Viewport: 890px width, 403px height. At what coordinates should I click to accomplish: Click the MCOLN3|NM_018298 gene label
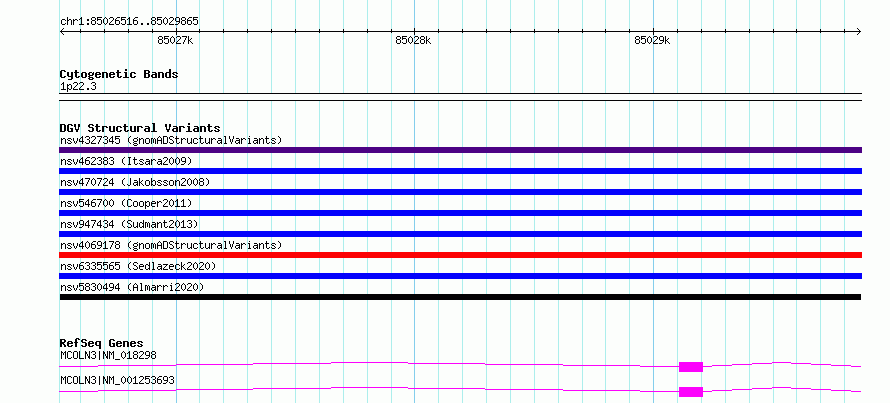pyautogui.click(x=108, y=355)
